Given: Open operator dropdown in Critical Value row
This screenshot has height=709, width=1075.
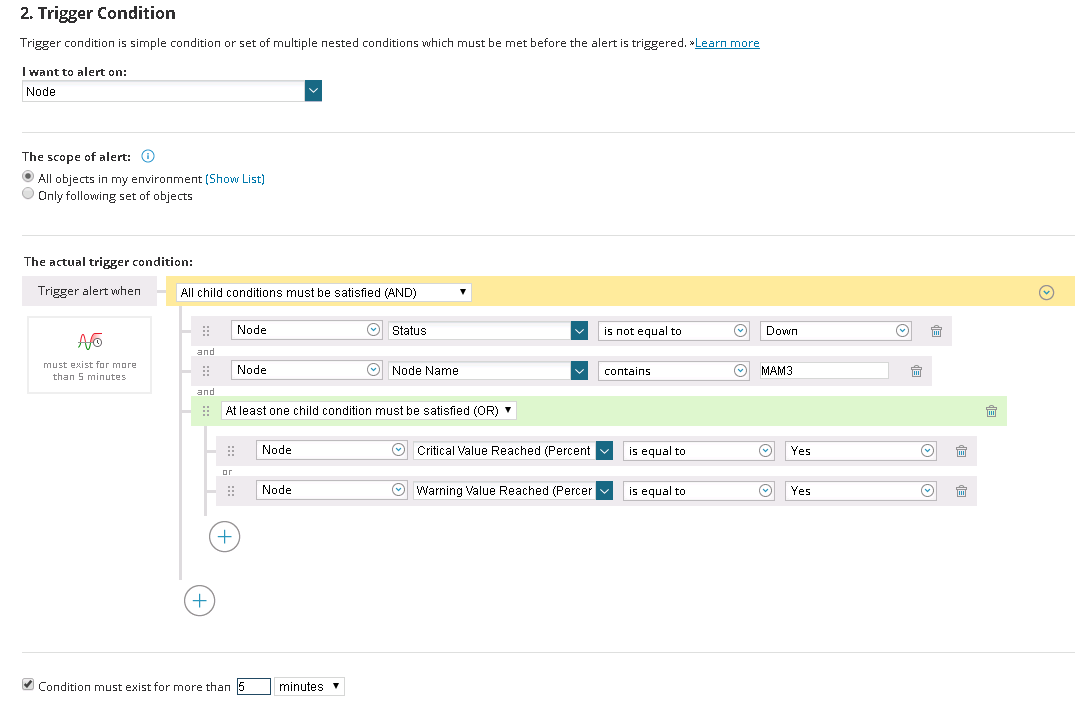Looking at the screenshot, I should tap(699, 450).
